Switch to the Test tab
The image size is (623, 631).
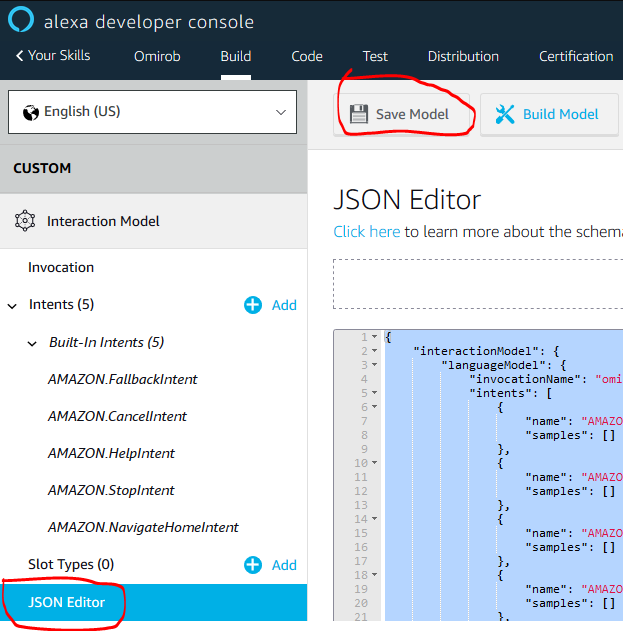point(375,56)
